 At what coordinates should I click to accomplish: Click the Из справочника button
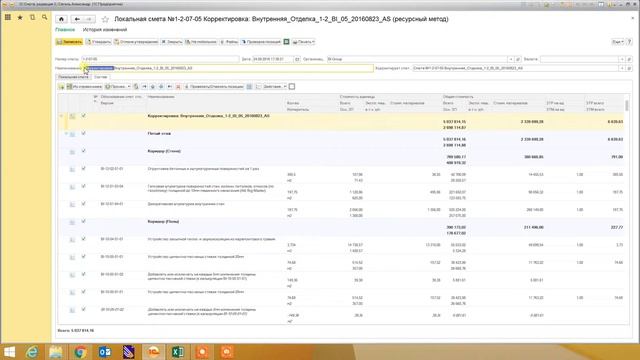84,87
